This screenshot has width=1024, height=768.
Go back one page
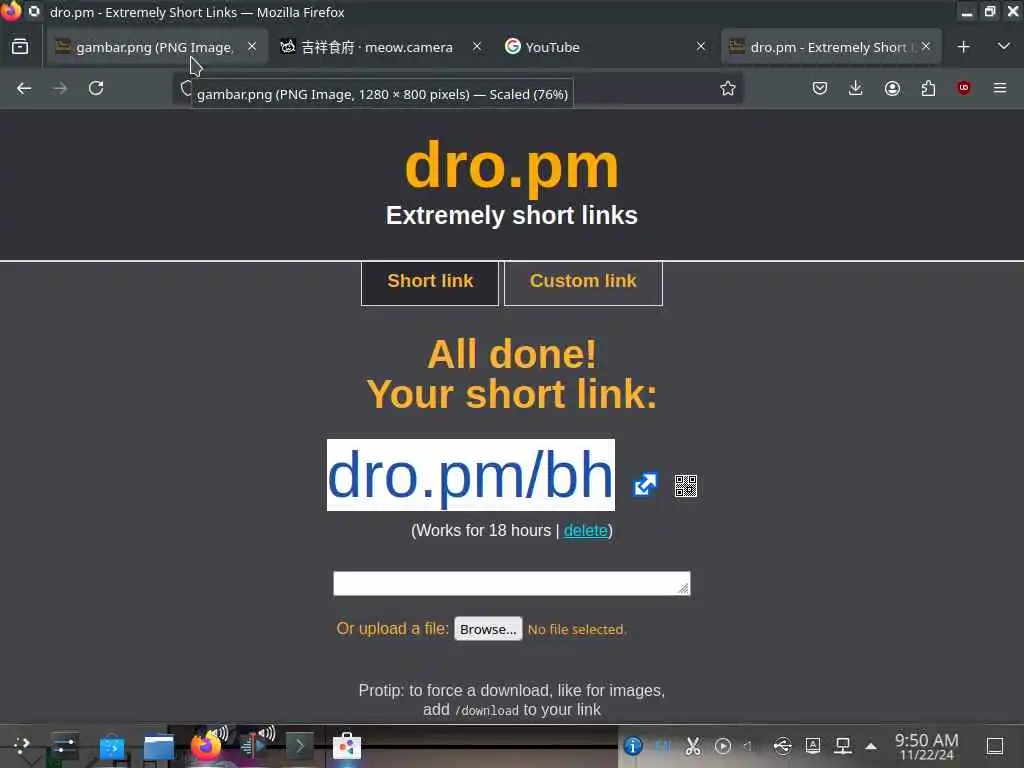[24, 88]
